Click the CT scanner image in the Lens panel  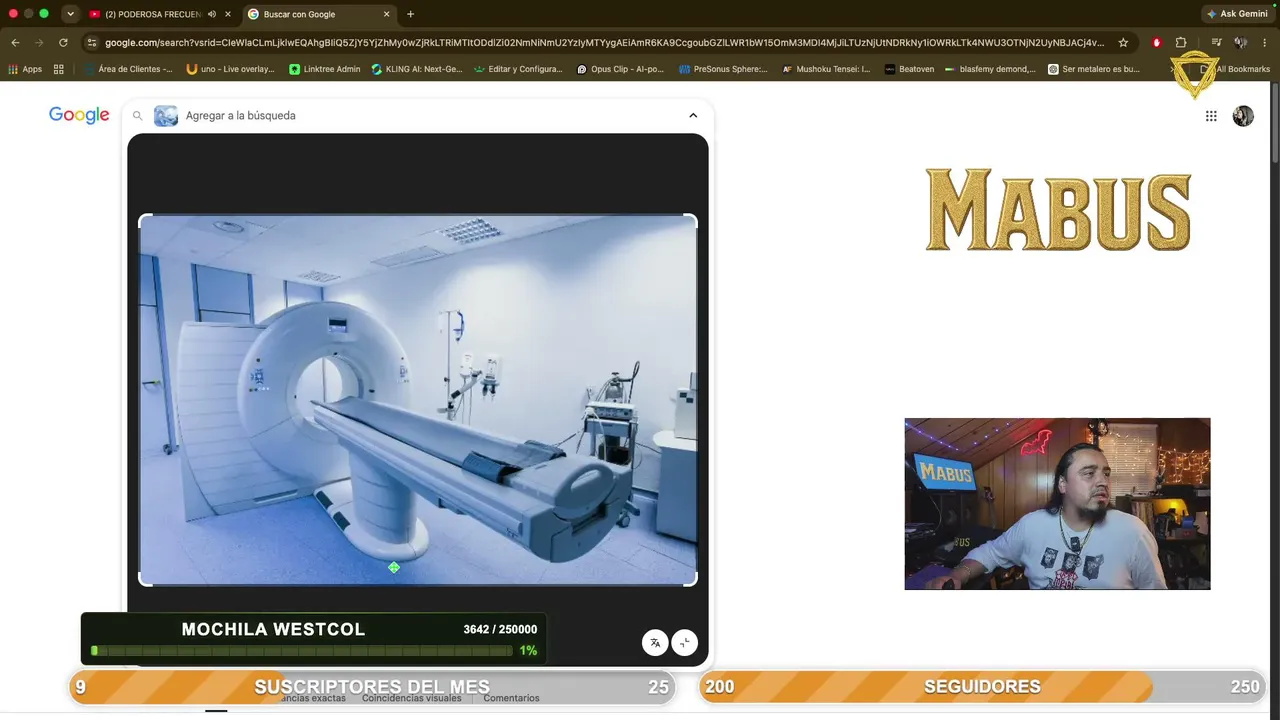coord(418,400)
